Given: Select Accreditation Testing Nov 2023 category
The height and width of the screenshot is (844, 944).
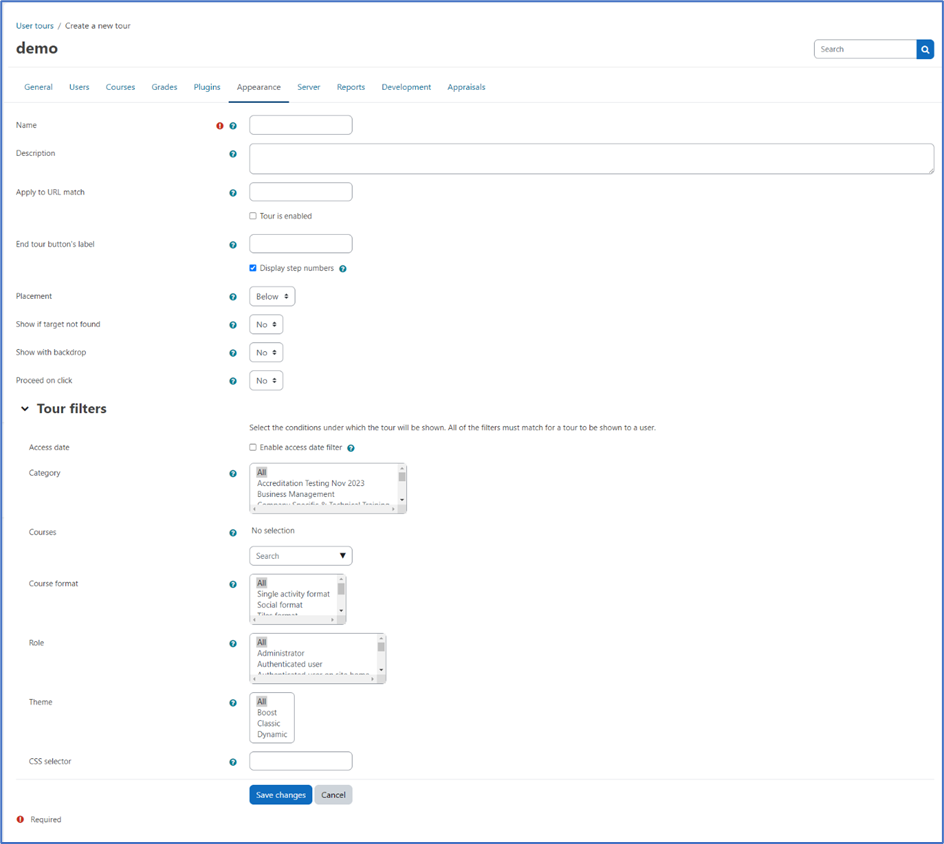Looking at the screenshot, I should (311, 483).
